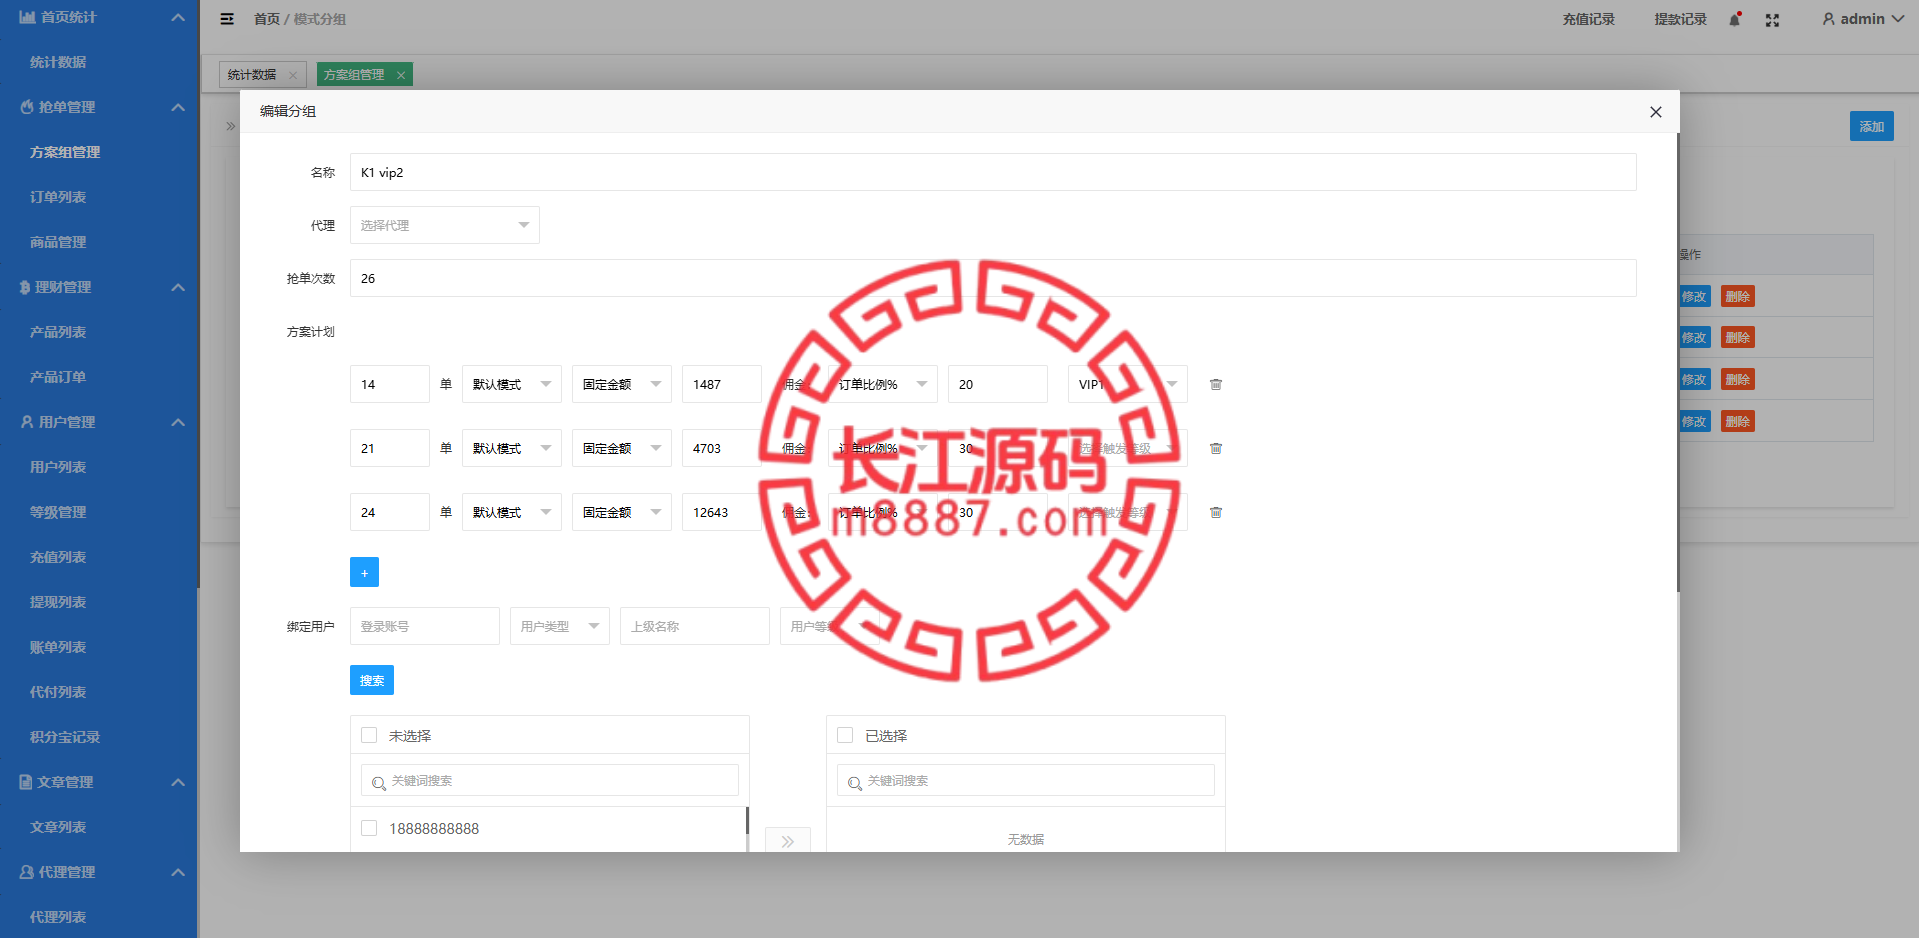Open 积分宝记录 in the sidebar
This screenshot has height=938, width=1919.
[65, 737]
